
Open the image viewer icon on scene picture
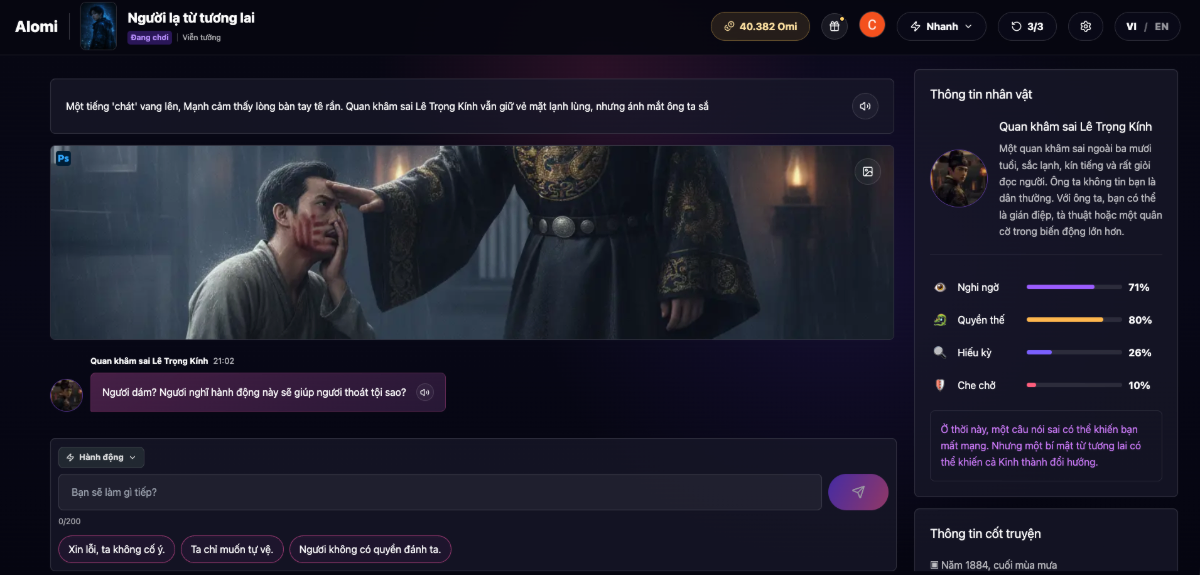pos(868,171)
